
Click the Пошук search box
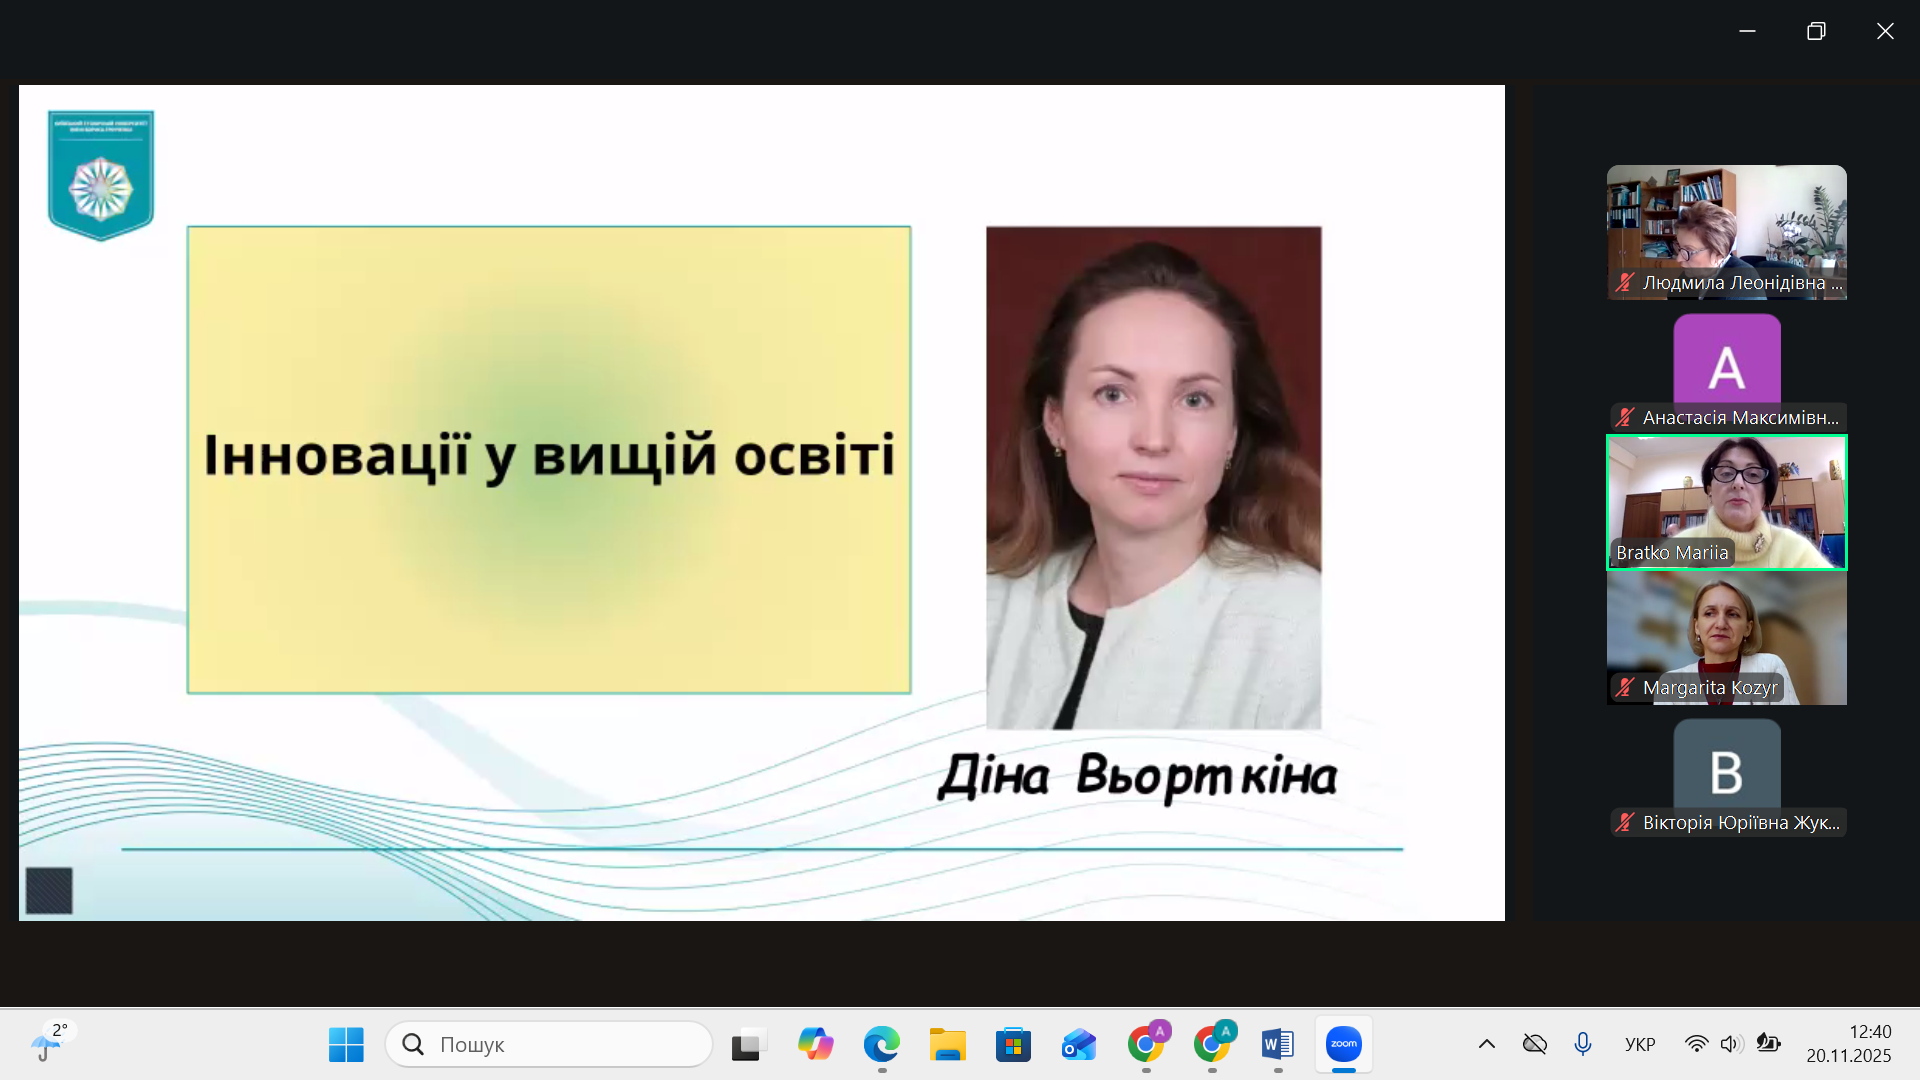pyautogui.click(x=549, y=1045)
